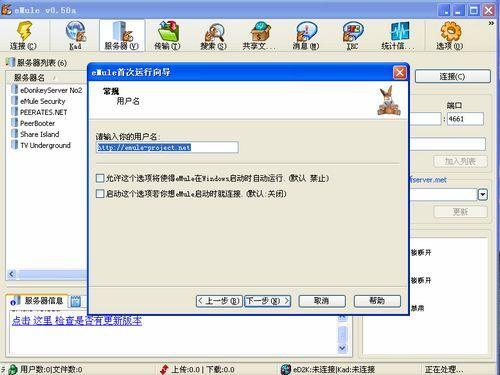Click the port field showing 4661
Viewport: 500px width, 375px height.
pos(465,119)
